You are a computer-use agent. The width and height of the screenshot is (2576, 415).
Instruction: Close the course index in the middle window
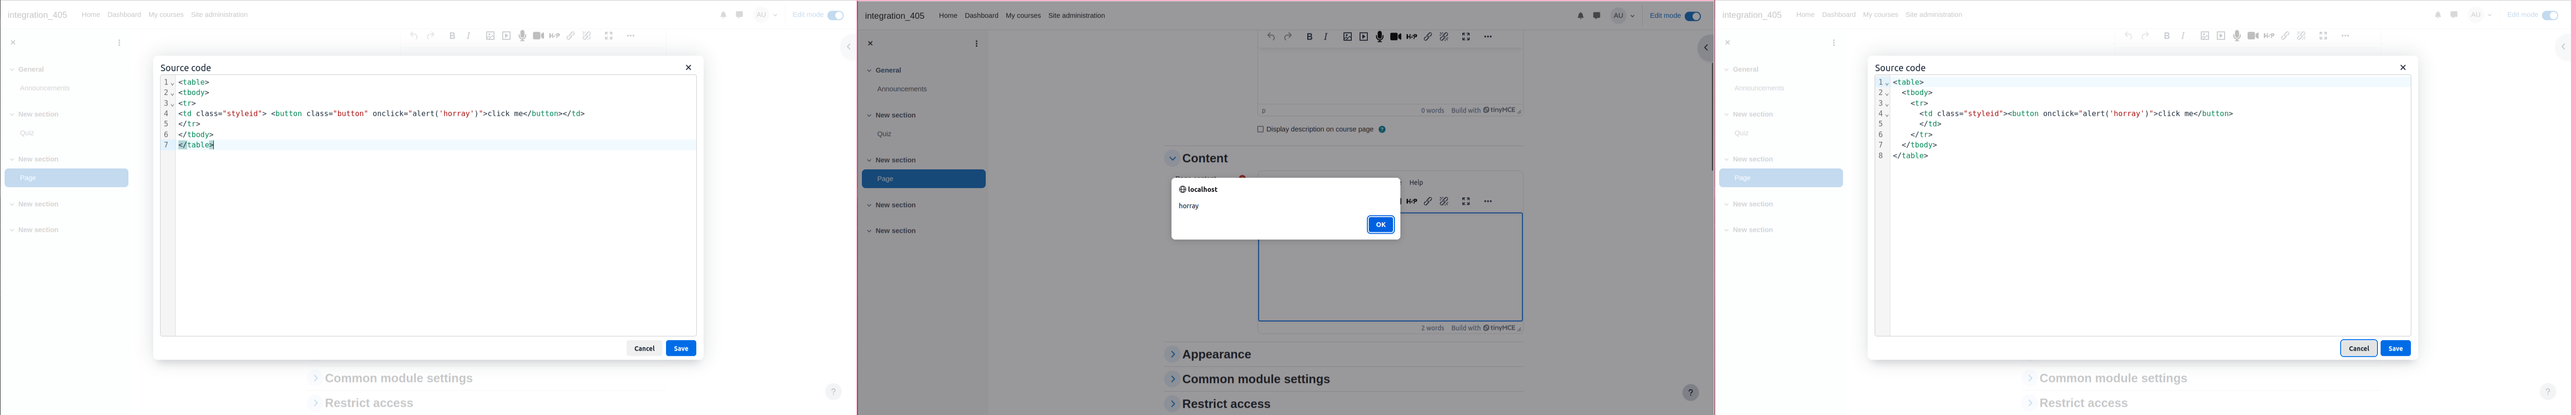871,44
